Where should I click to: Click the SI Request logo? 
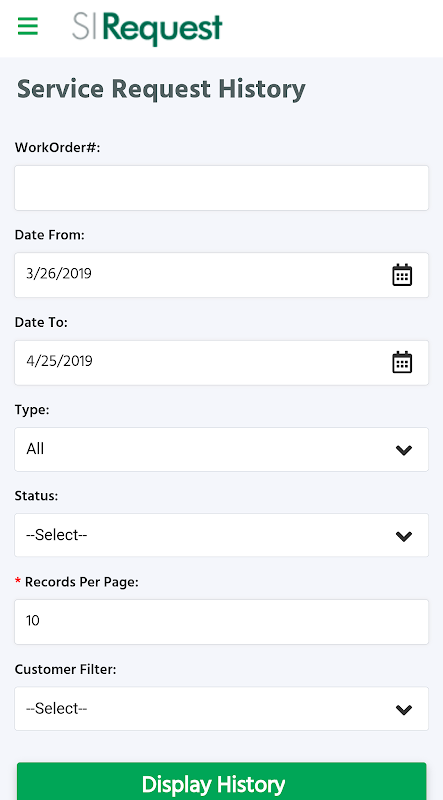point(147,28)
